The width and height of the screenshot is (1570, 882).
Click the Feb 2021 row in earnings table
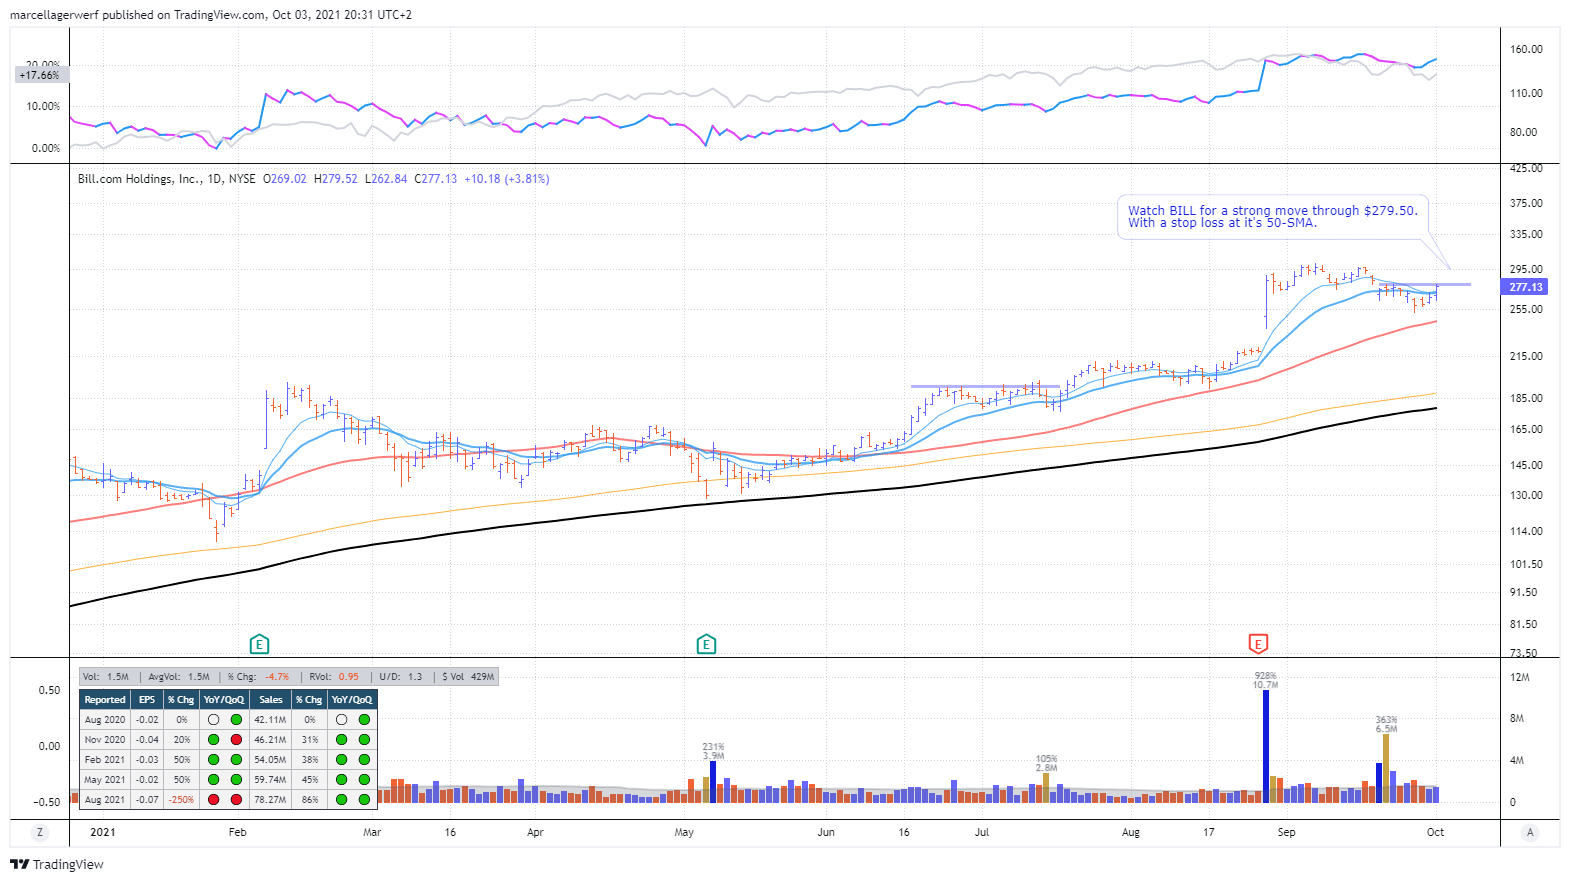point(228,760)
